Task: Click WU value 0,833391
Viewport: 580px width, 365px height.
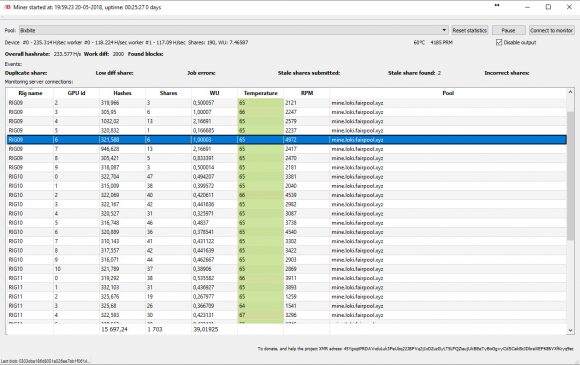Action: click(203, 158)
